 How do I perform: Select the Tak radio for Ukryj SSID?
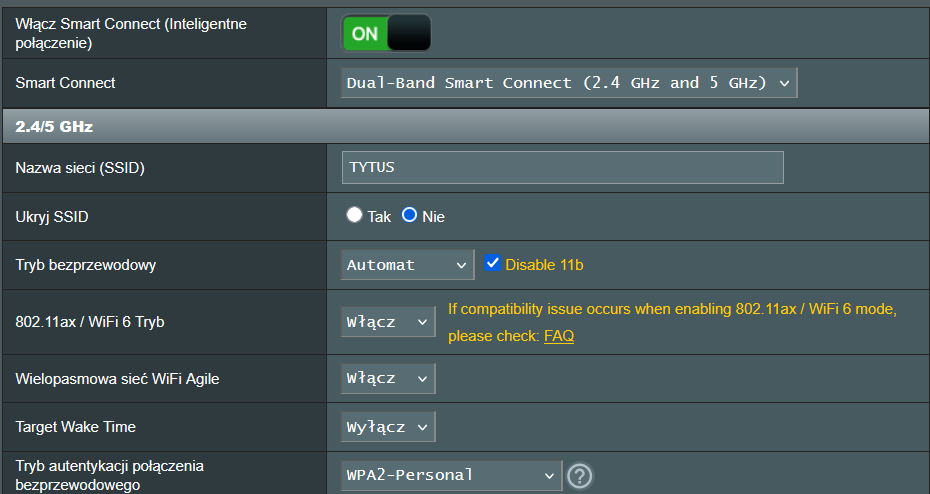point(354,216)
